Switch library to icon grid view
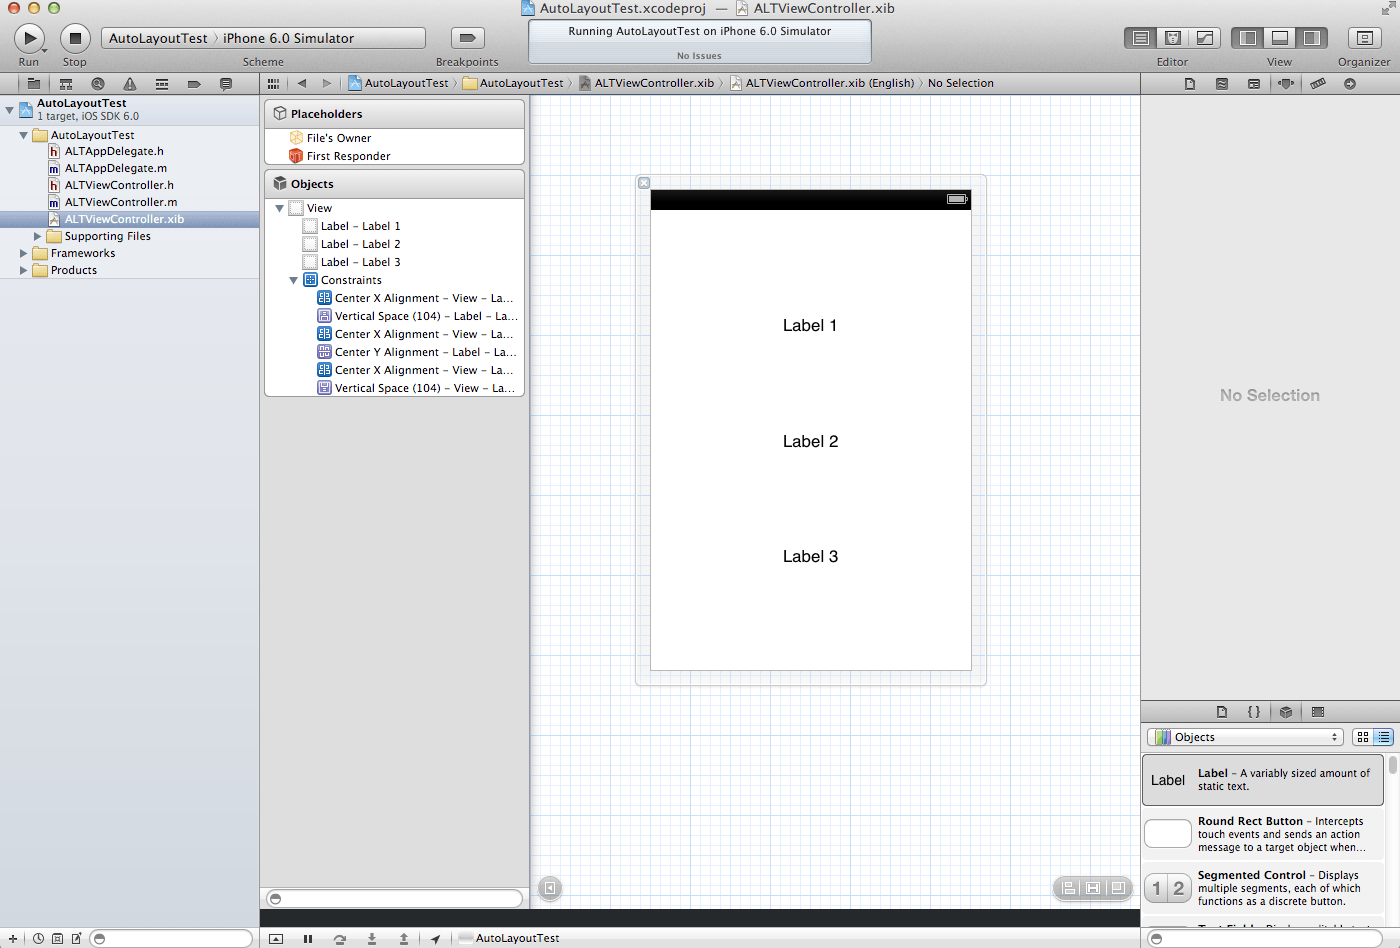The image size is (1400, 948). pos(1363,737)
